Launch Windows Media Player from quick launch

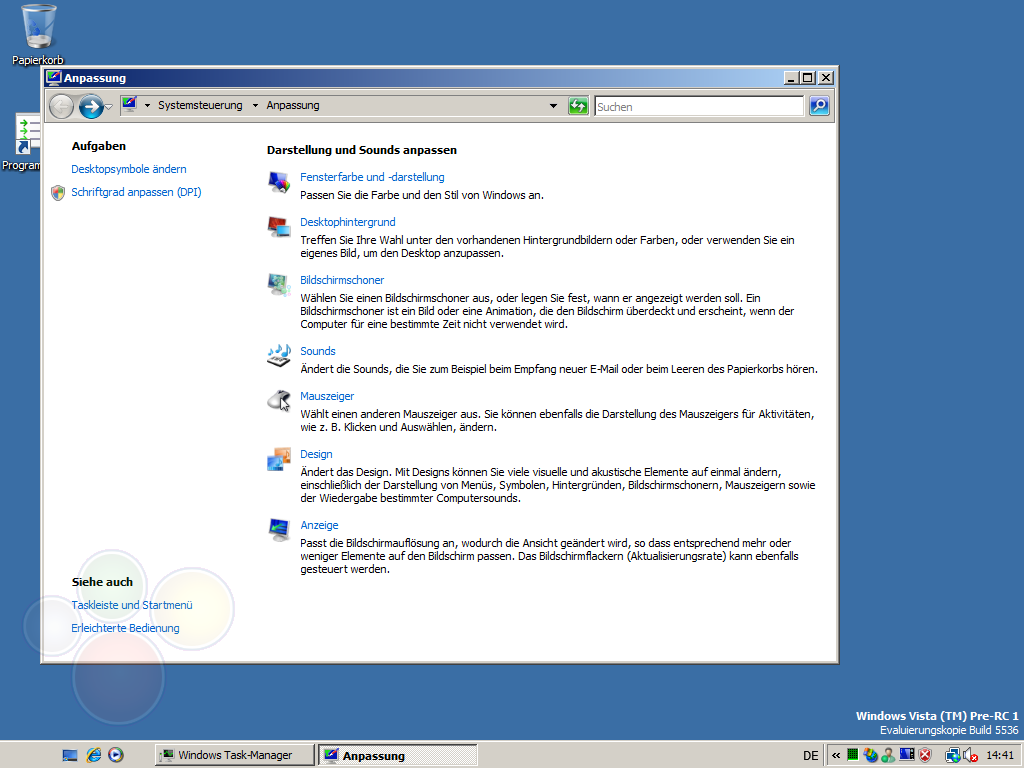116,755
